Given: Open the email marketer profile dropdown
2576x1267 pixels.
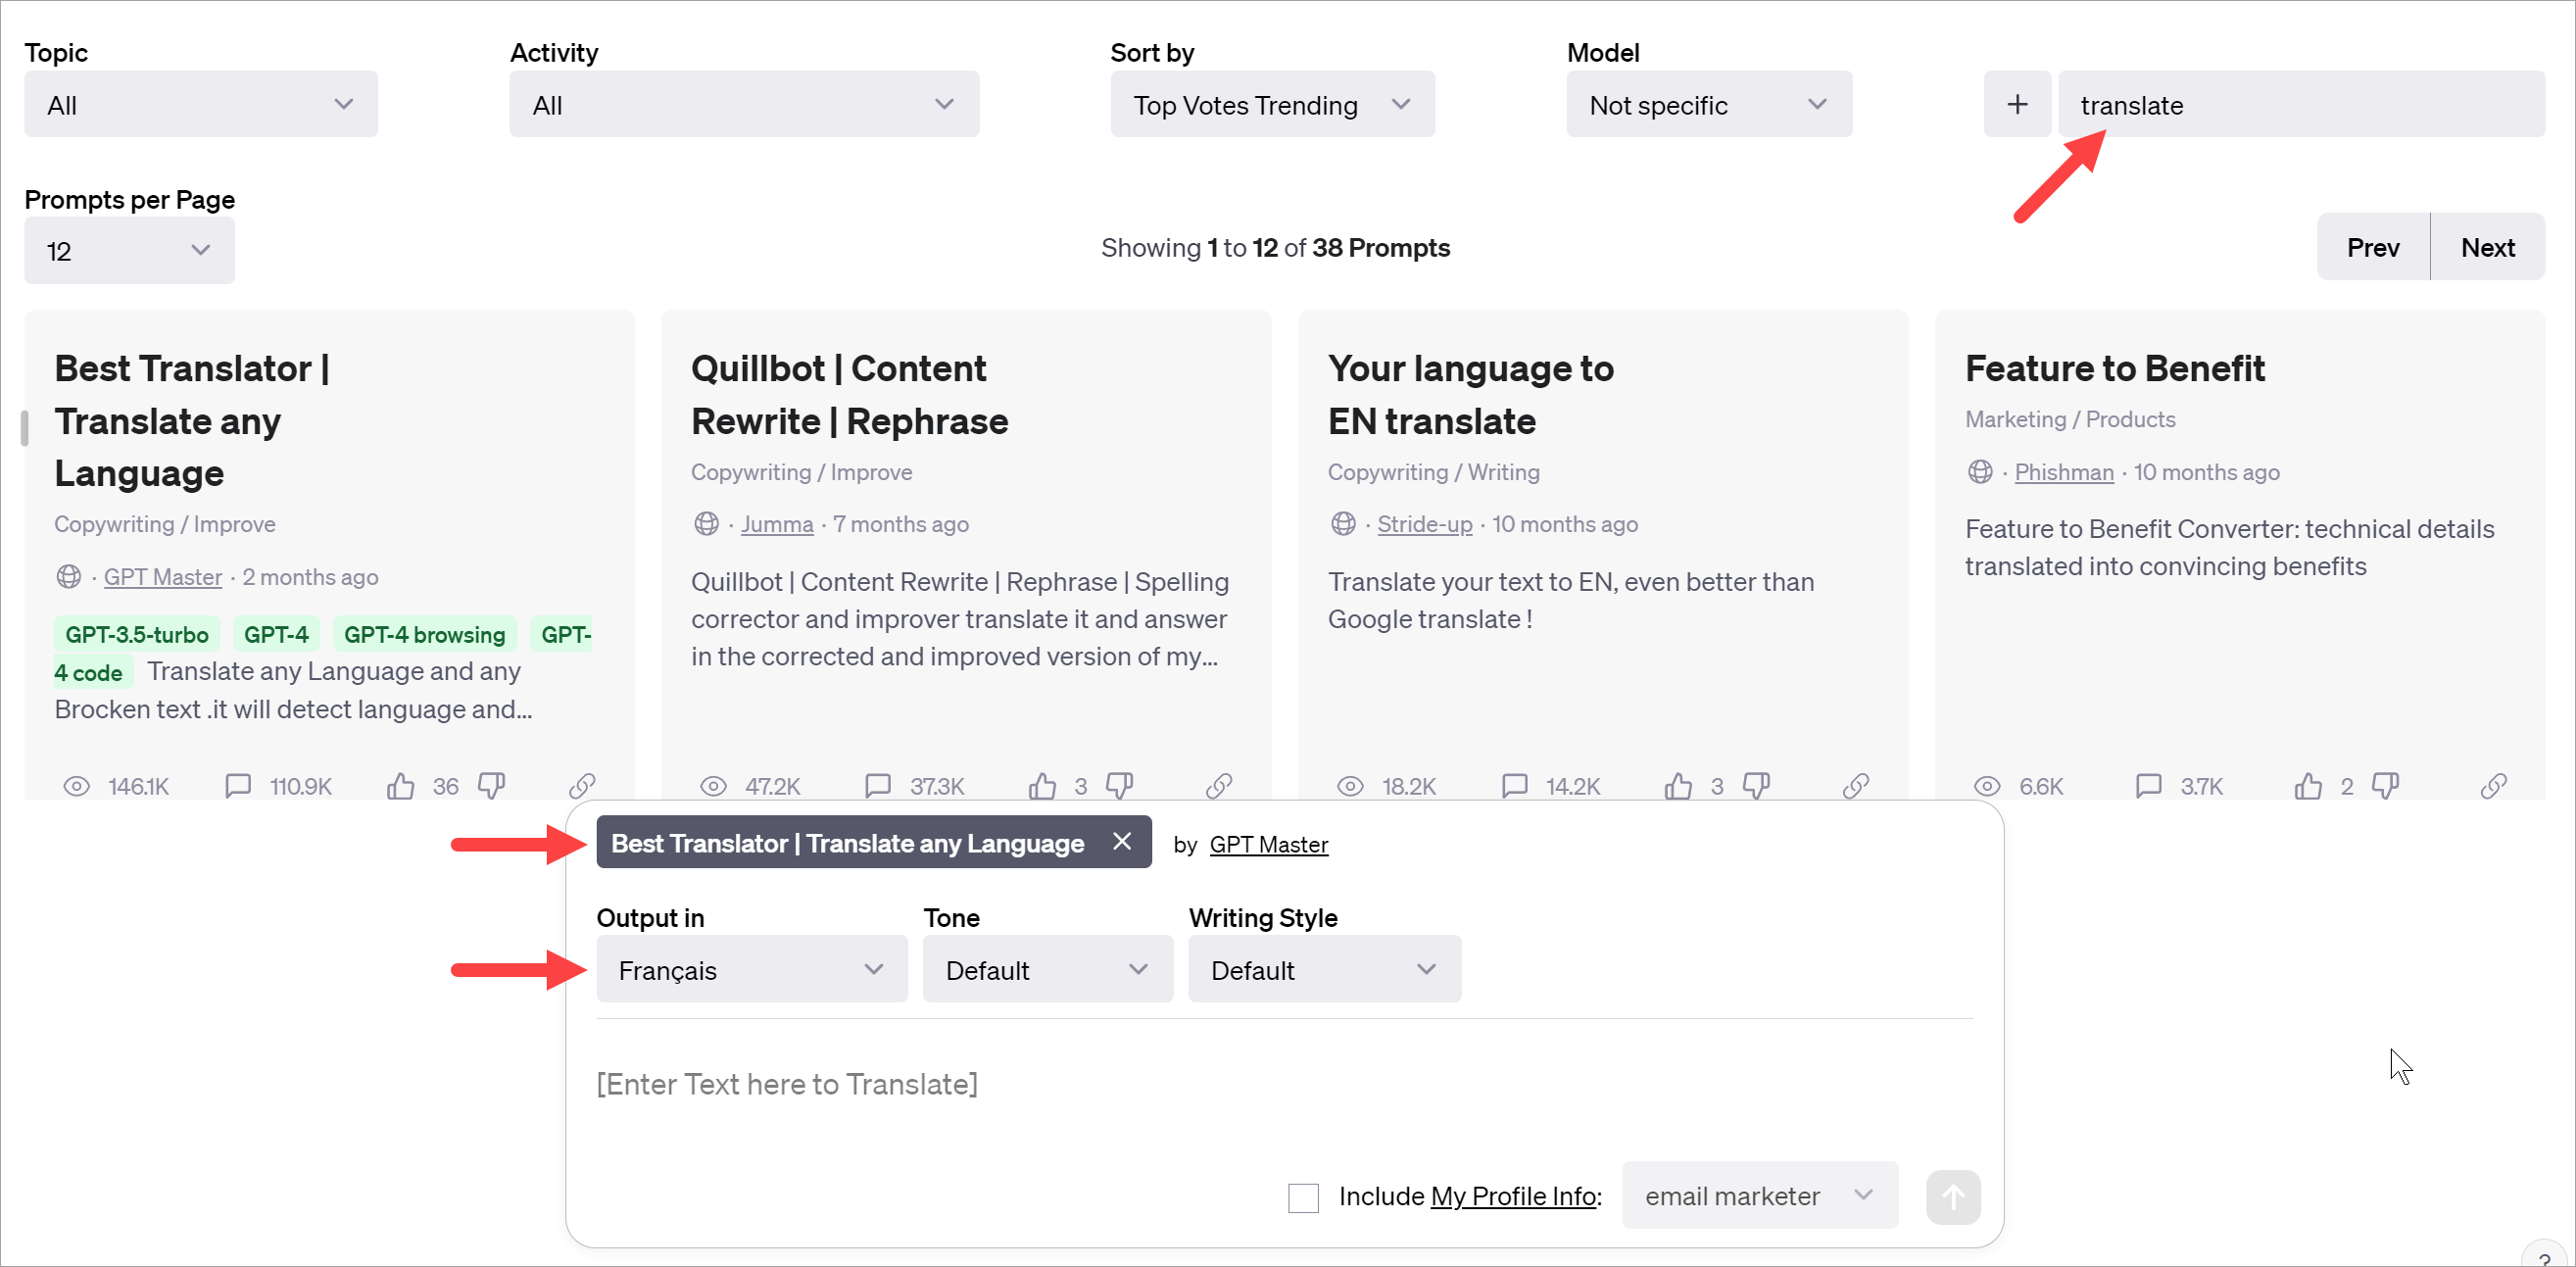Looking at the screenshot, I should (x=1758, y=1196).
